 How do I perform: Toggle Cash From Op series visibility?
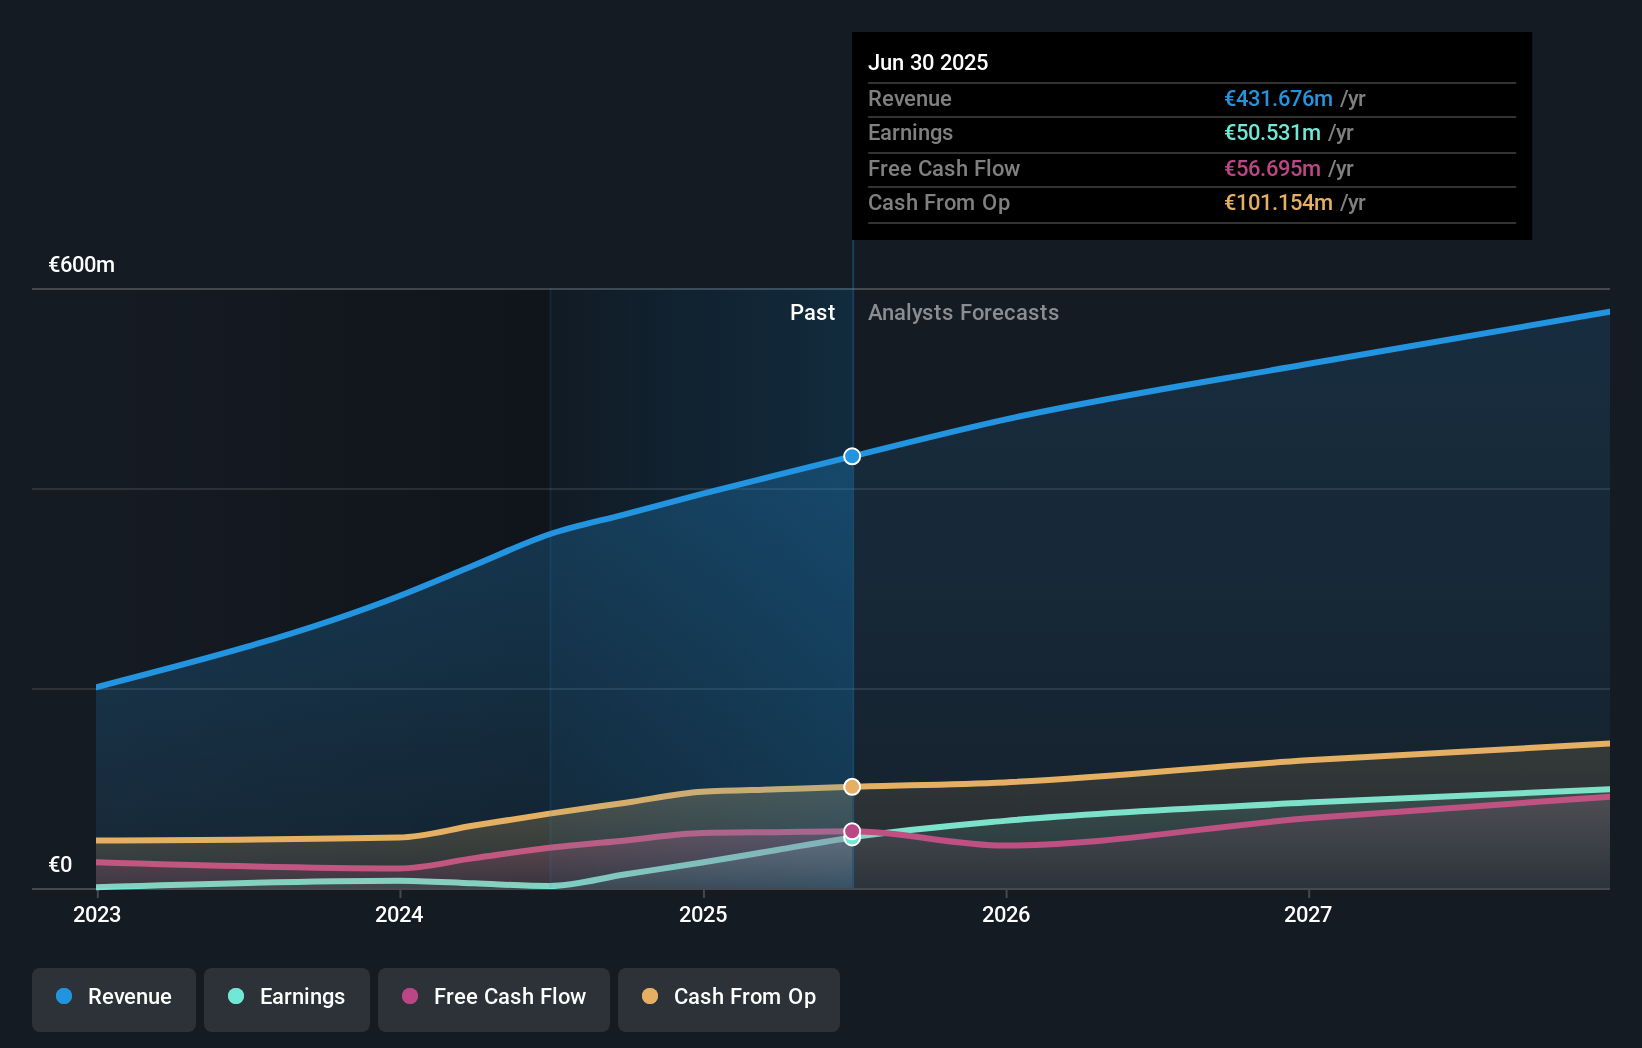click(x=729, y=999)
